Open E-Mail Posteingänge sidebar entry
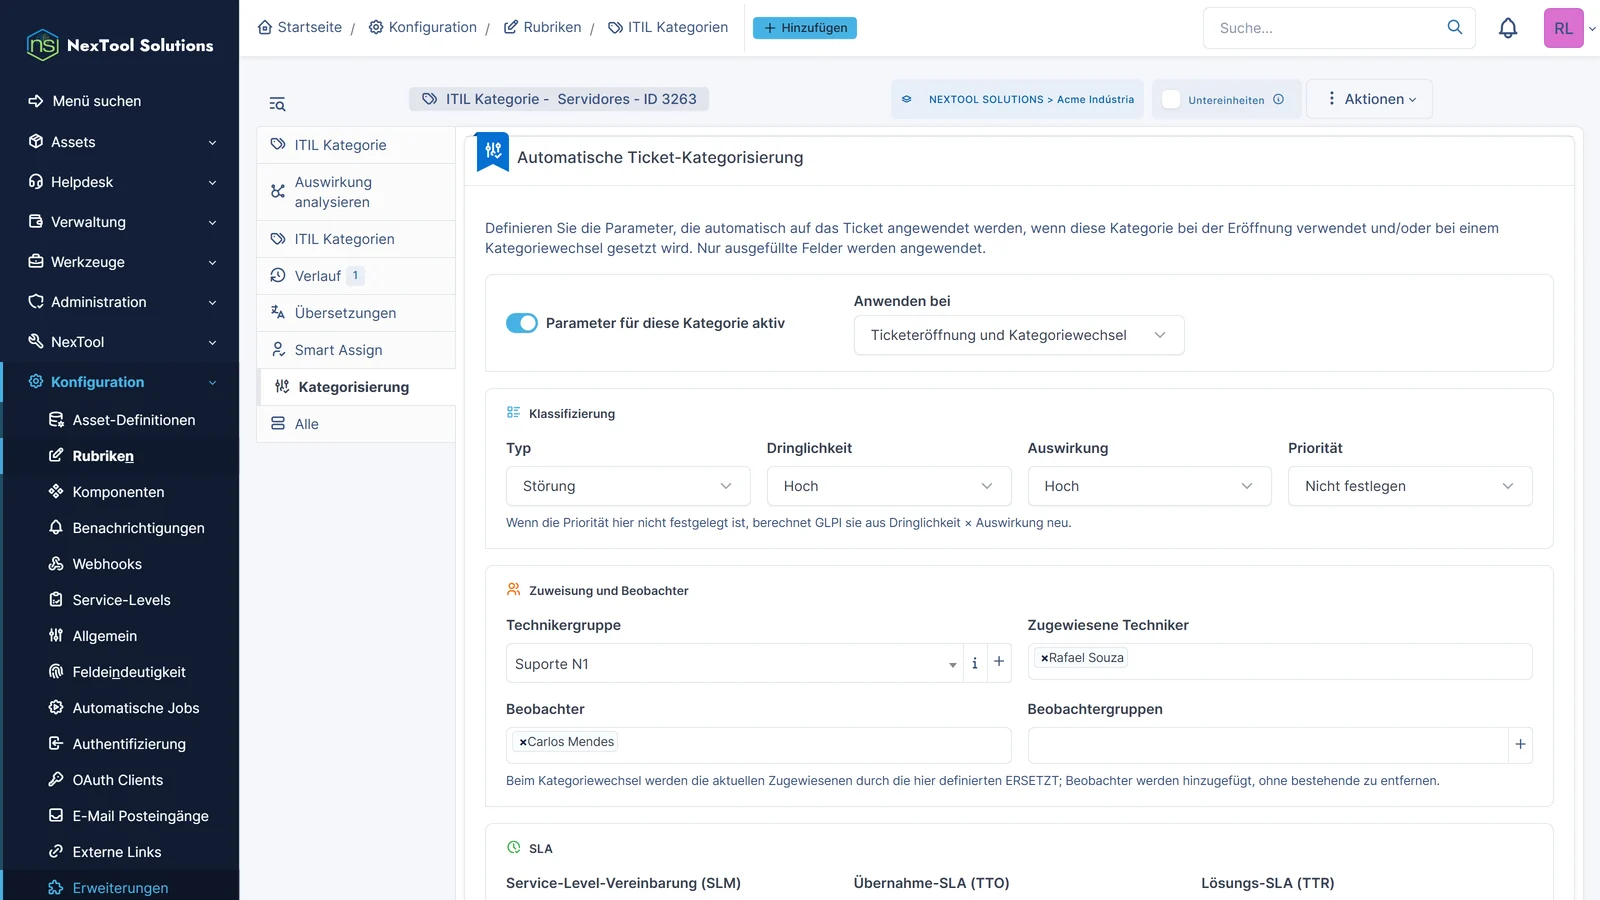The height and width of the screenshot is (900, 1600). 141,816
